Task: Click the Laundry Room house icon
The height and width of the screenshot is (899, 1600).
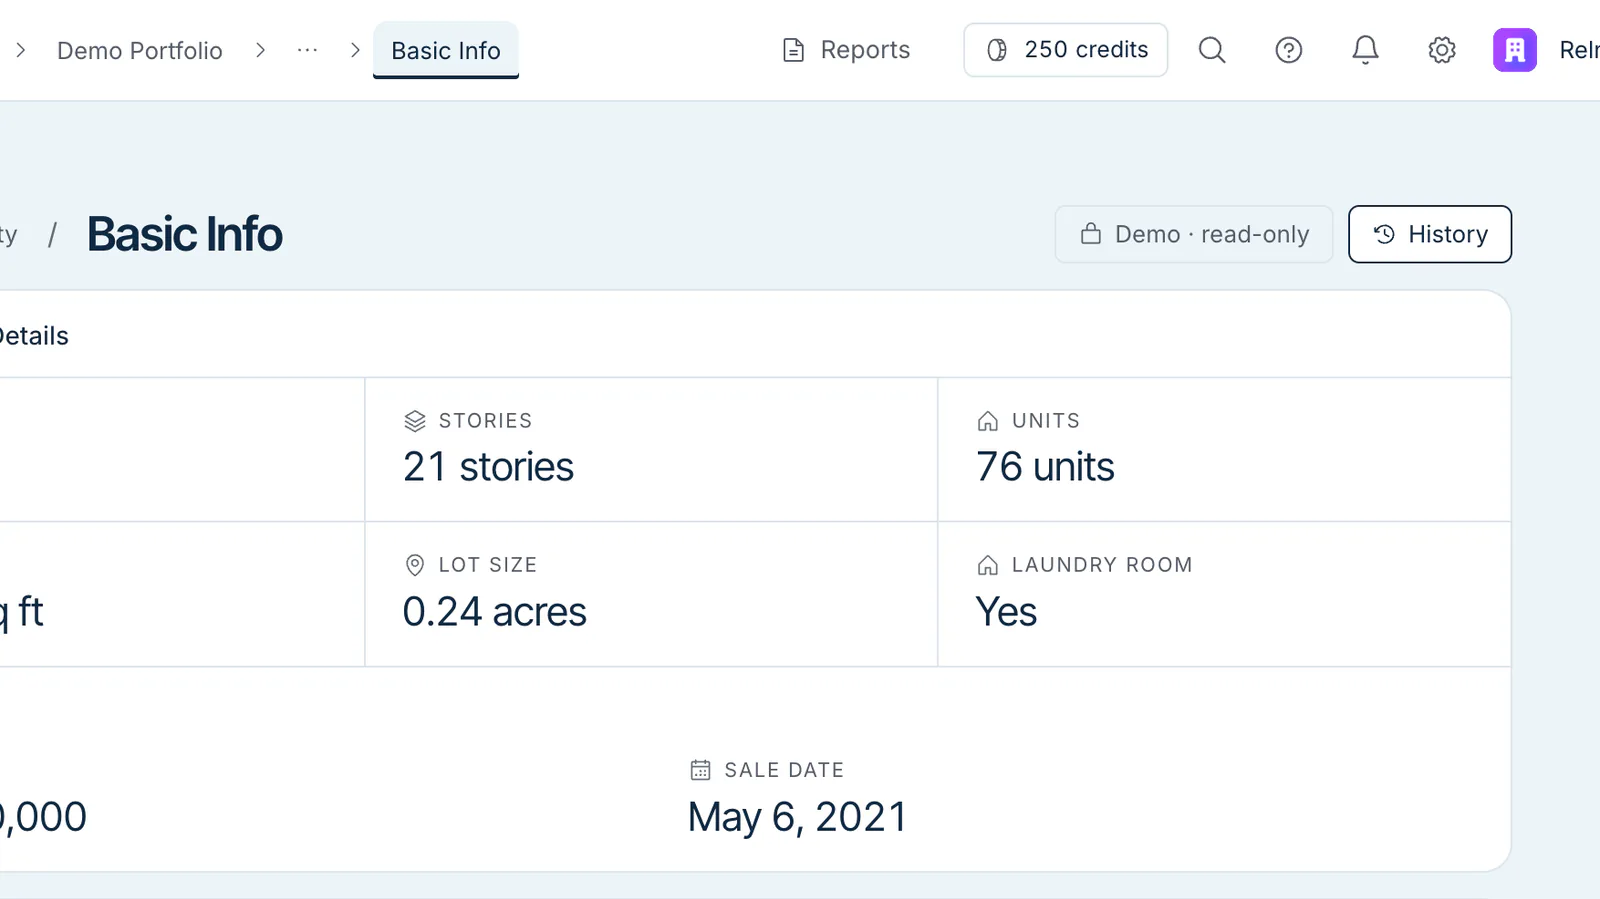Action: click(x=988, y=565)
